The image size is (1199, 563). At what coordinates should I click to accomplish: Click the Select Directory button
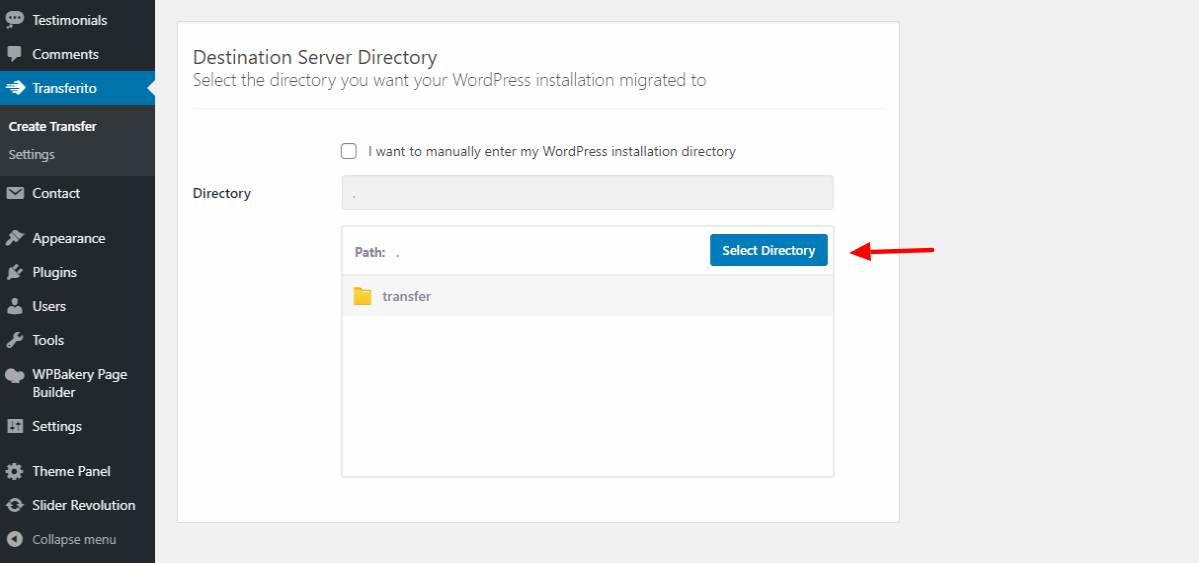tap(768, 250)
